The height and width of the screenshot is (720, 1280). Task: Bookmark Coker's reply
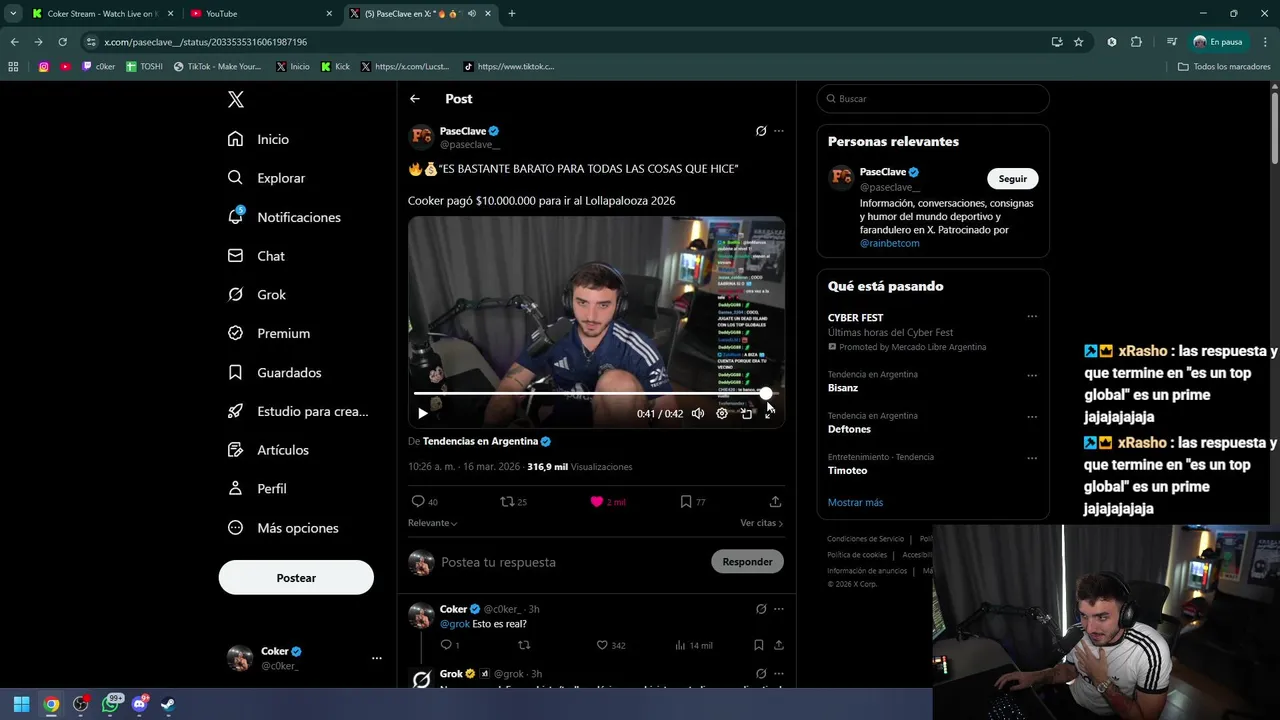point(759,645)
